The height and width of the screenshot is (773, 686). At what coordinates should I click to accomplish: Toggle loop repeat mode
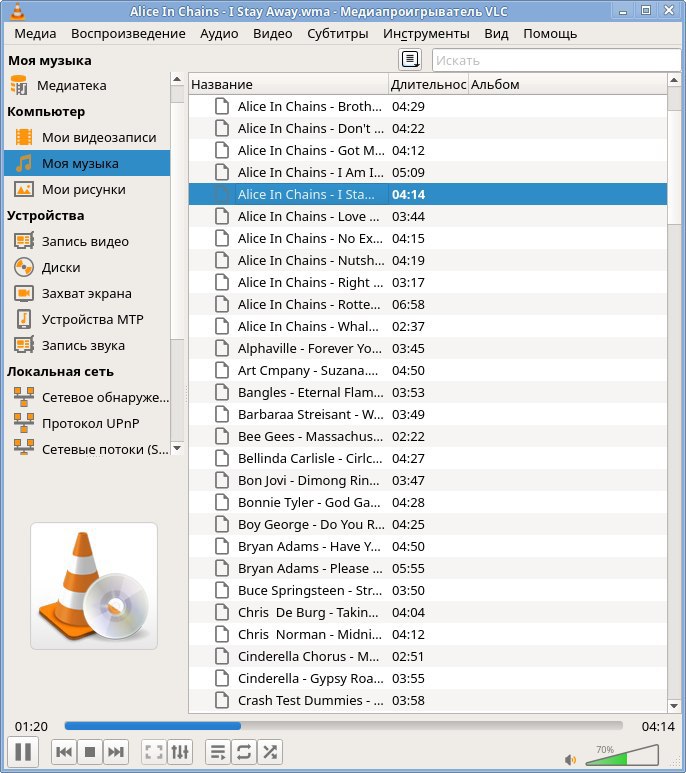[244, 752]
